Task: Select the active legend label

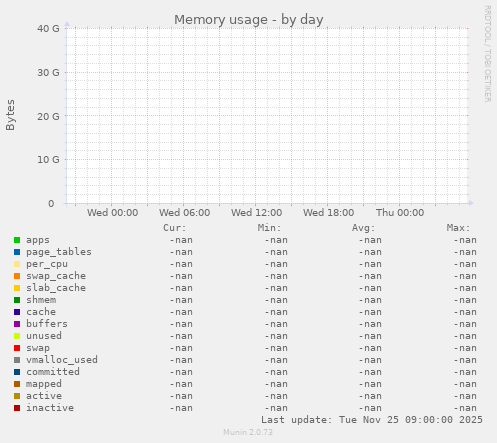Action: 44,396
